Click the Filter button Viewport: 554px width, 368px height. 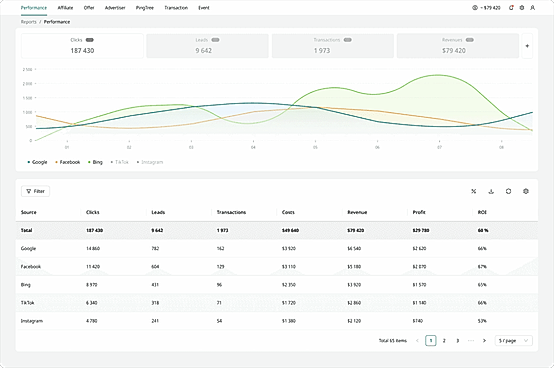coord(35,191)
